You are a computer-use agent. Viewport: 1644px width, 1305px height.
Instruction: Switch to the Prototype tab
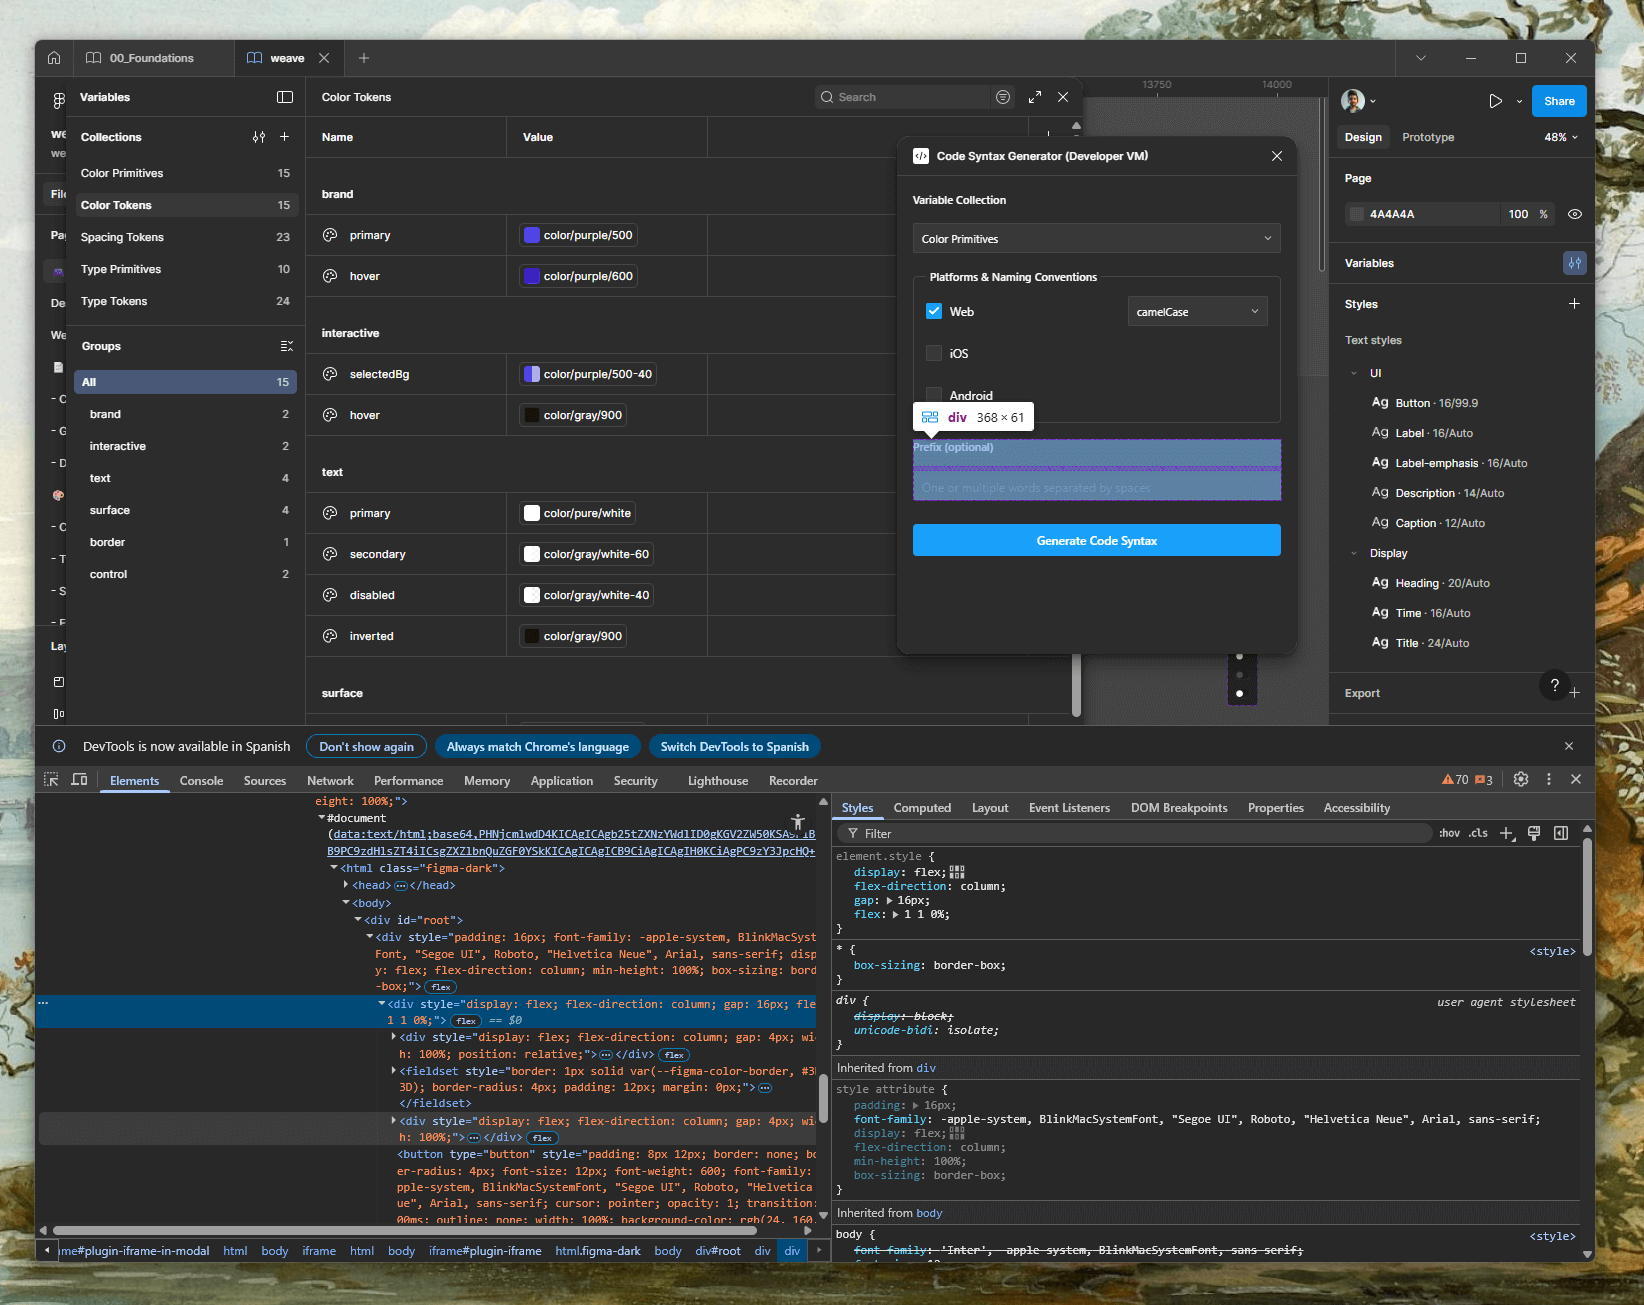tap(1427, 137)
